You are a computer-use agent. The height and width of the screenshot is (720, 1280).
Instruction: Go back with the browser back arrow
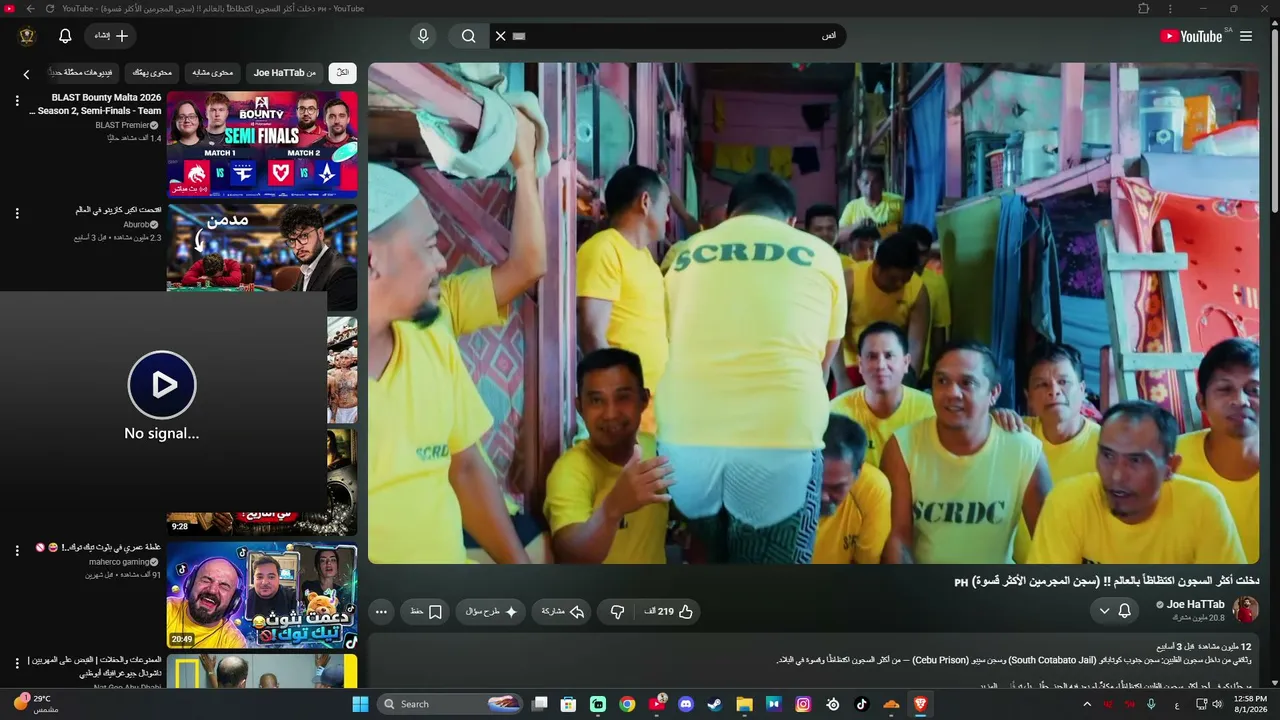coord(30,8)
